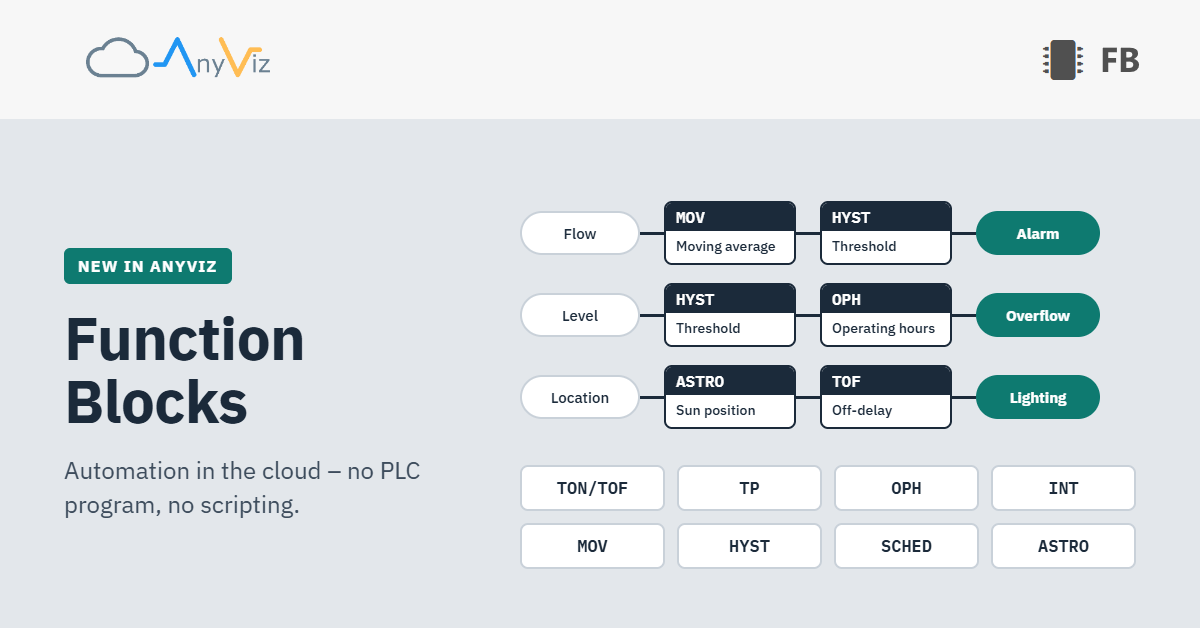The image size is (1200, 628).
Task: Choose the HYST tile in grid
Action: click(x=749, y=546)
